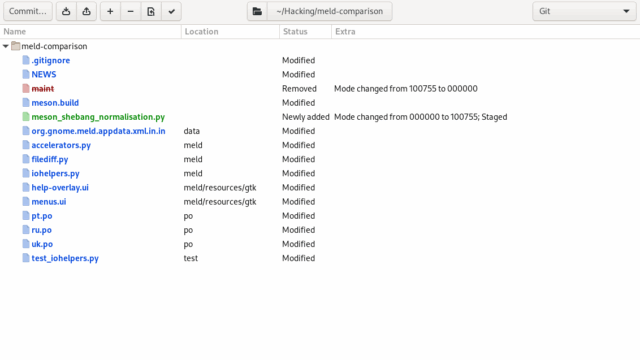This screenshot has width=640, height=360.
Task: Click 'Mode changed from 100755 to 000000' text
Action: tap(406, 89)
